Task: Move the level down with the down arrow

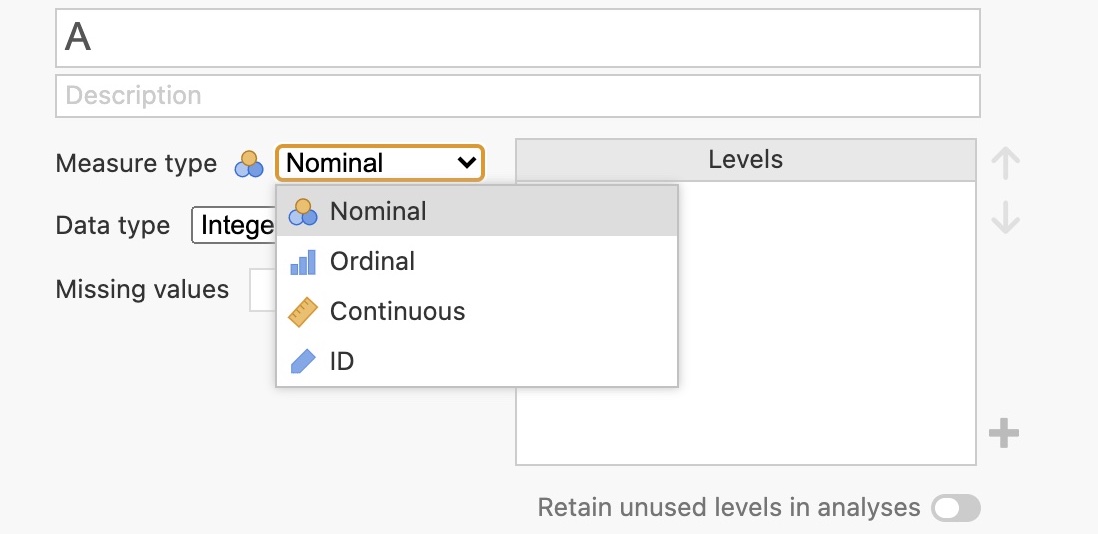Action: pyautogui.click(x=1005, y=217)
